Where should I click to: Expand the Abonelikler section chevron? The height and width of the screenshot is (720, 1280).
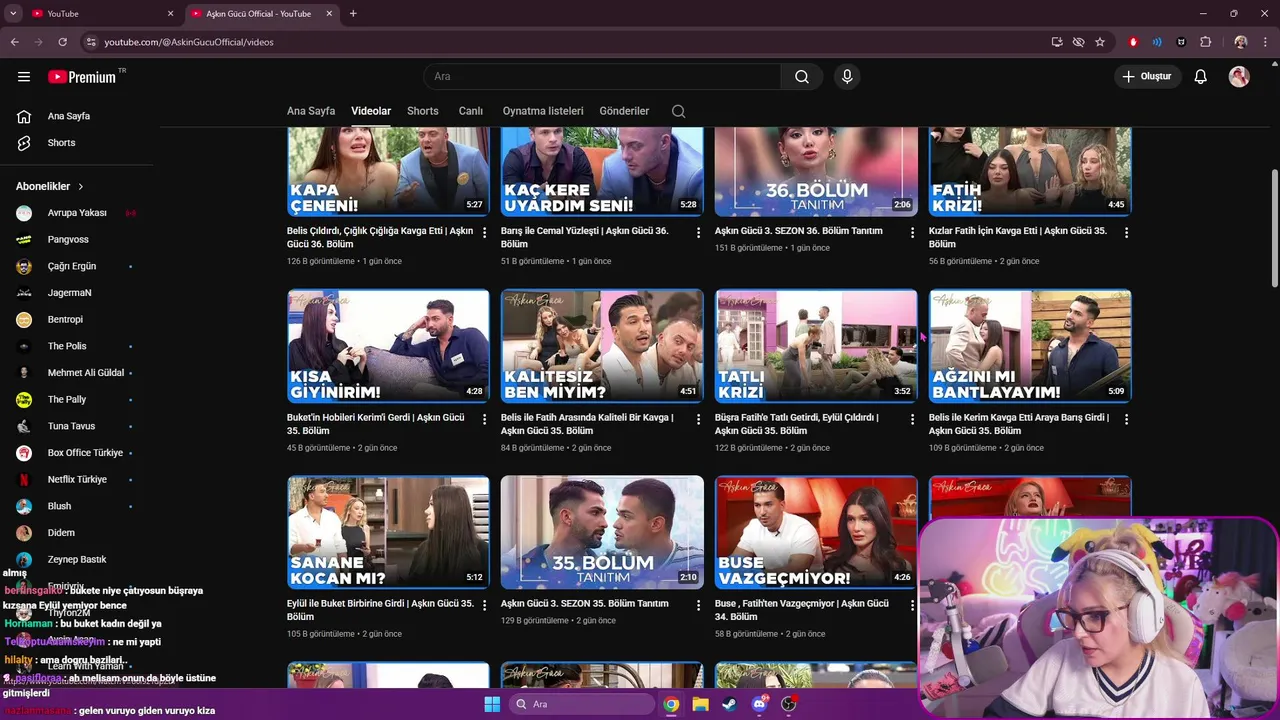click(x=81, y=187)
